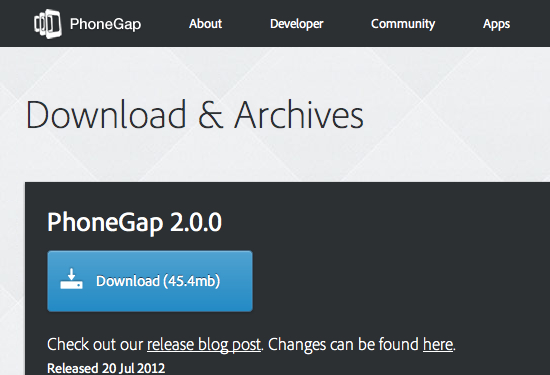Follow the 'here' changes link
The image size is (550, 375).
438,344
